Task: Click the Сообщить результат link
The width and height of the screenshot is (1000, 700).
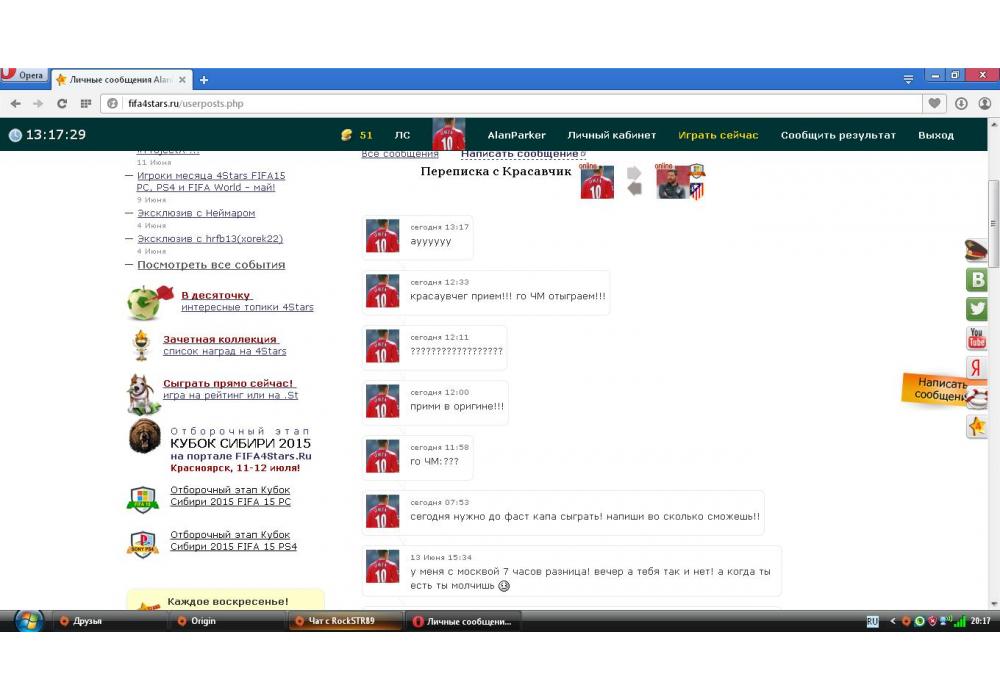Action: click(838, 135)
